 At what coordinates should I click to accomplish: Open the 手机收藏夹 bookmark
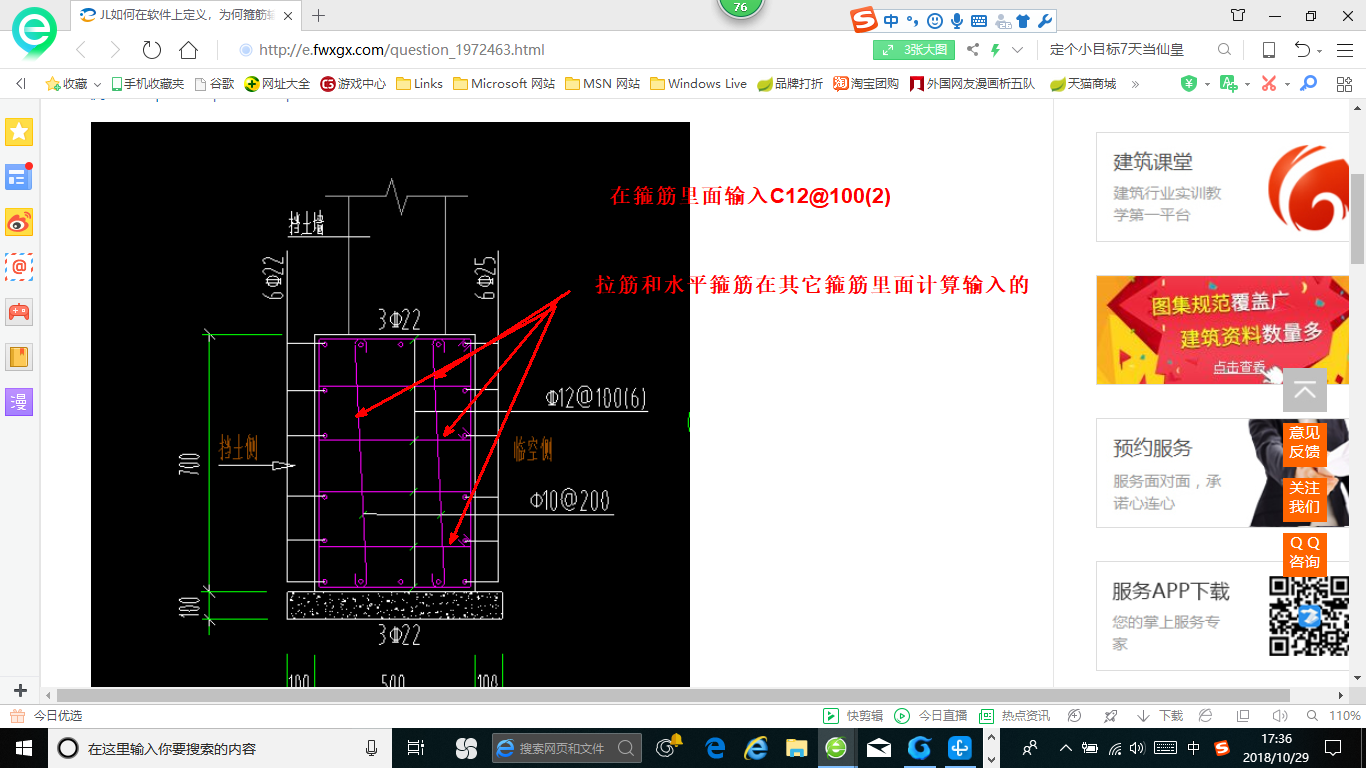[x=148, y=84]
